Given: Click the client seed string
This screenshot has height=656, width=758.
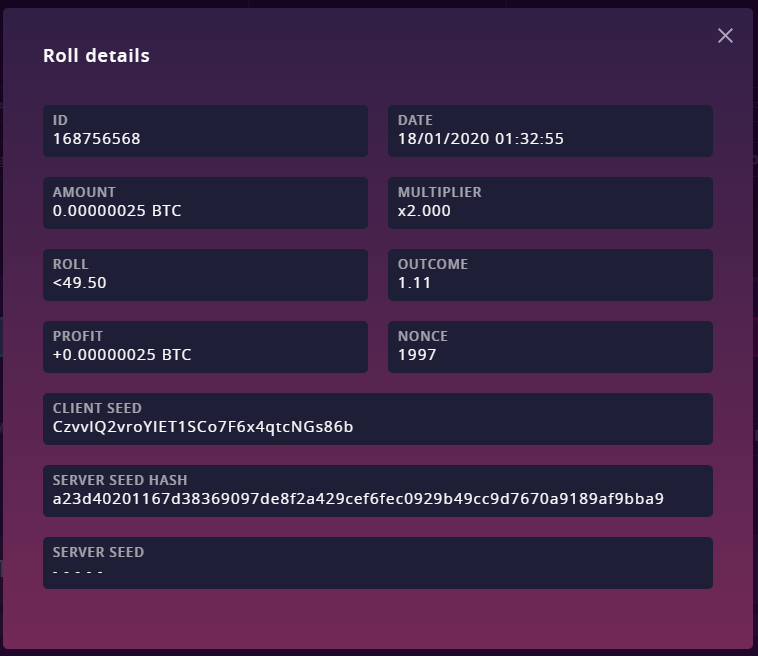Looking at the screenshot, I should 203,427.
